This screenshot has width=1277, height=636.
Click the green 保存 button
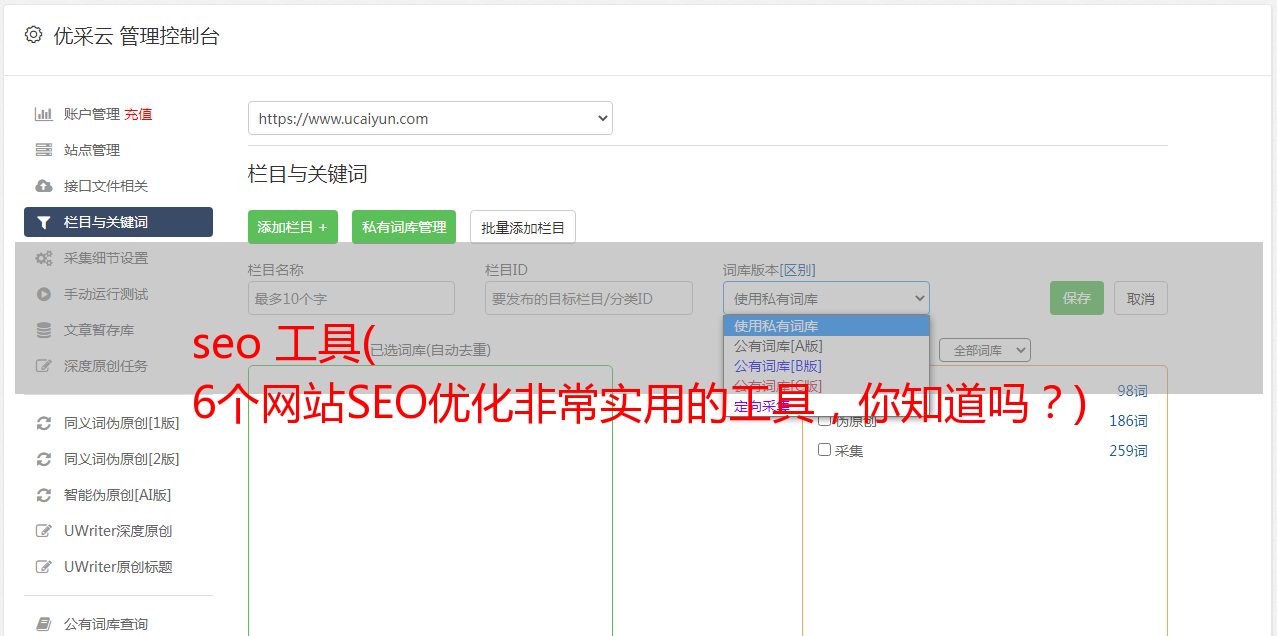point(1077,298)
